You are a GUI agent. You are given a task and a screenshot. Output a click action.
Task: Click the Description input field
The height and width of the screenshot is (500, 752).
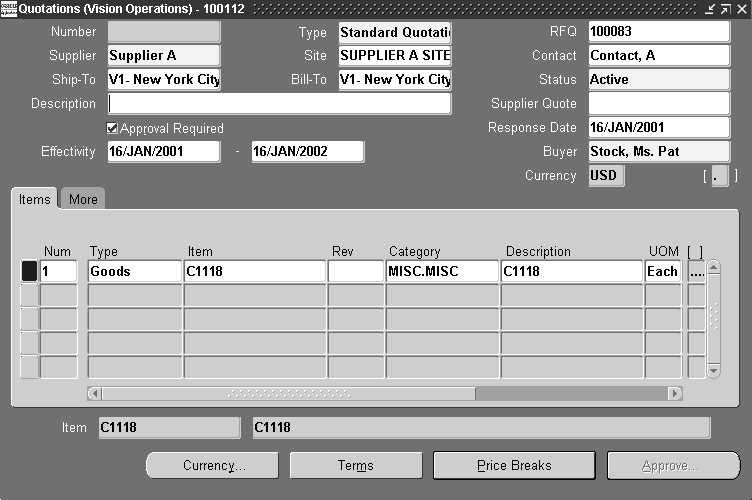coord(279,104)
